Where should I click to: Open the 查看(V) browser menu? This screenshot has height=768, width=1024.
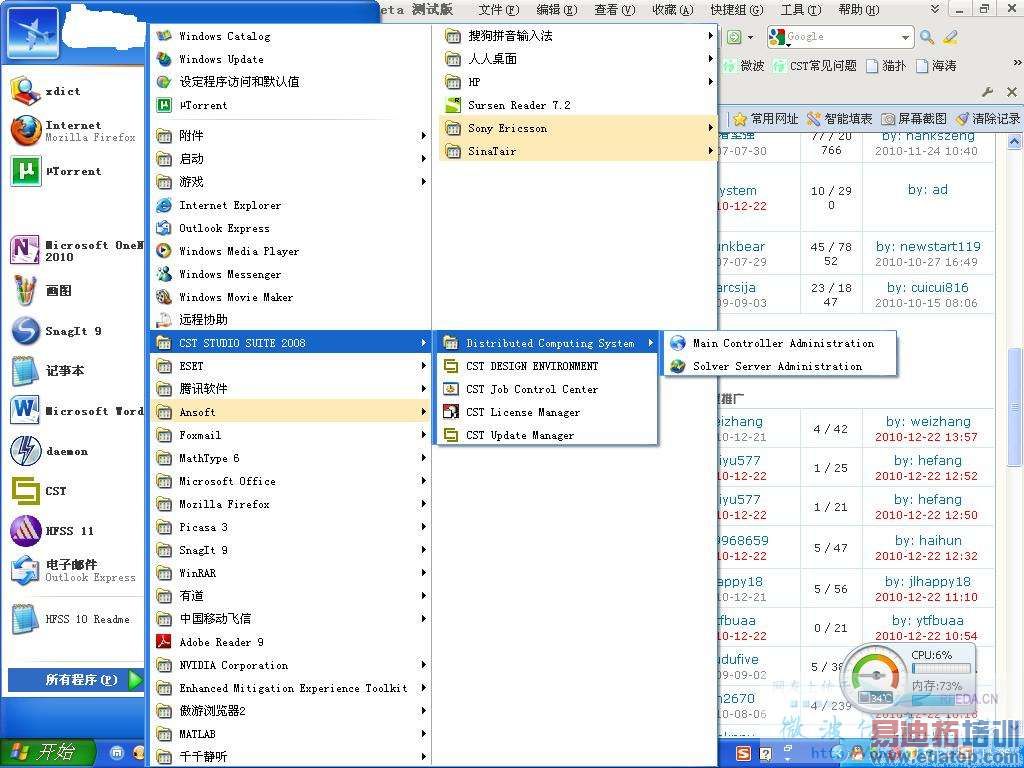[x=615, y=9]
